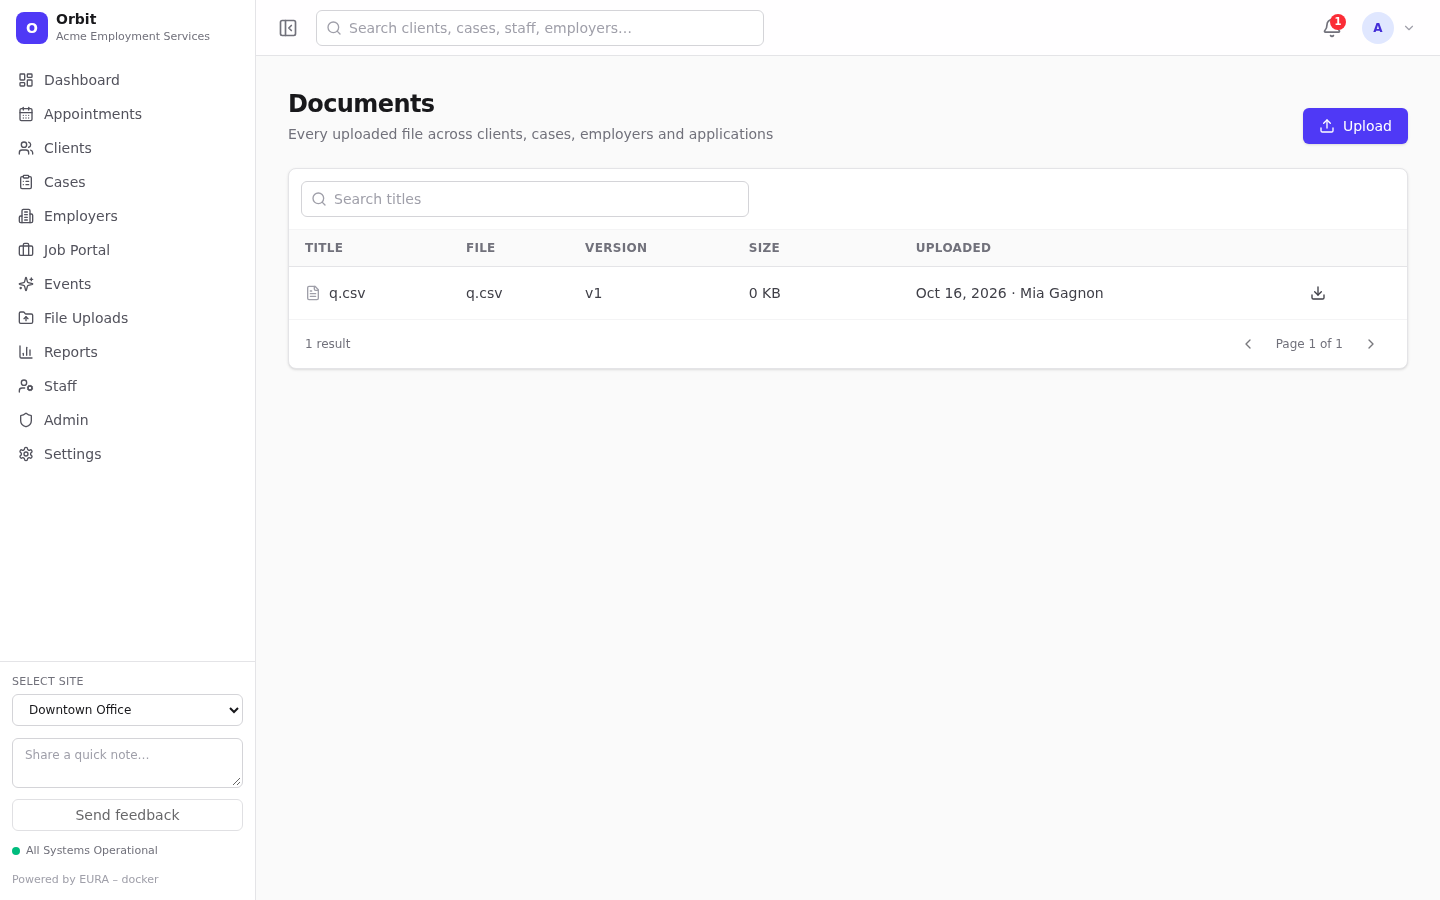Image resolution: width=1440 pixels, height=900 pixels.
Task: Open Dashboard from the sidebar
Action: pyautogui.click(x=127, y=80)
